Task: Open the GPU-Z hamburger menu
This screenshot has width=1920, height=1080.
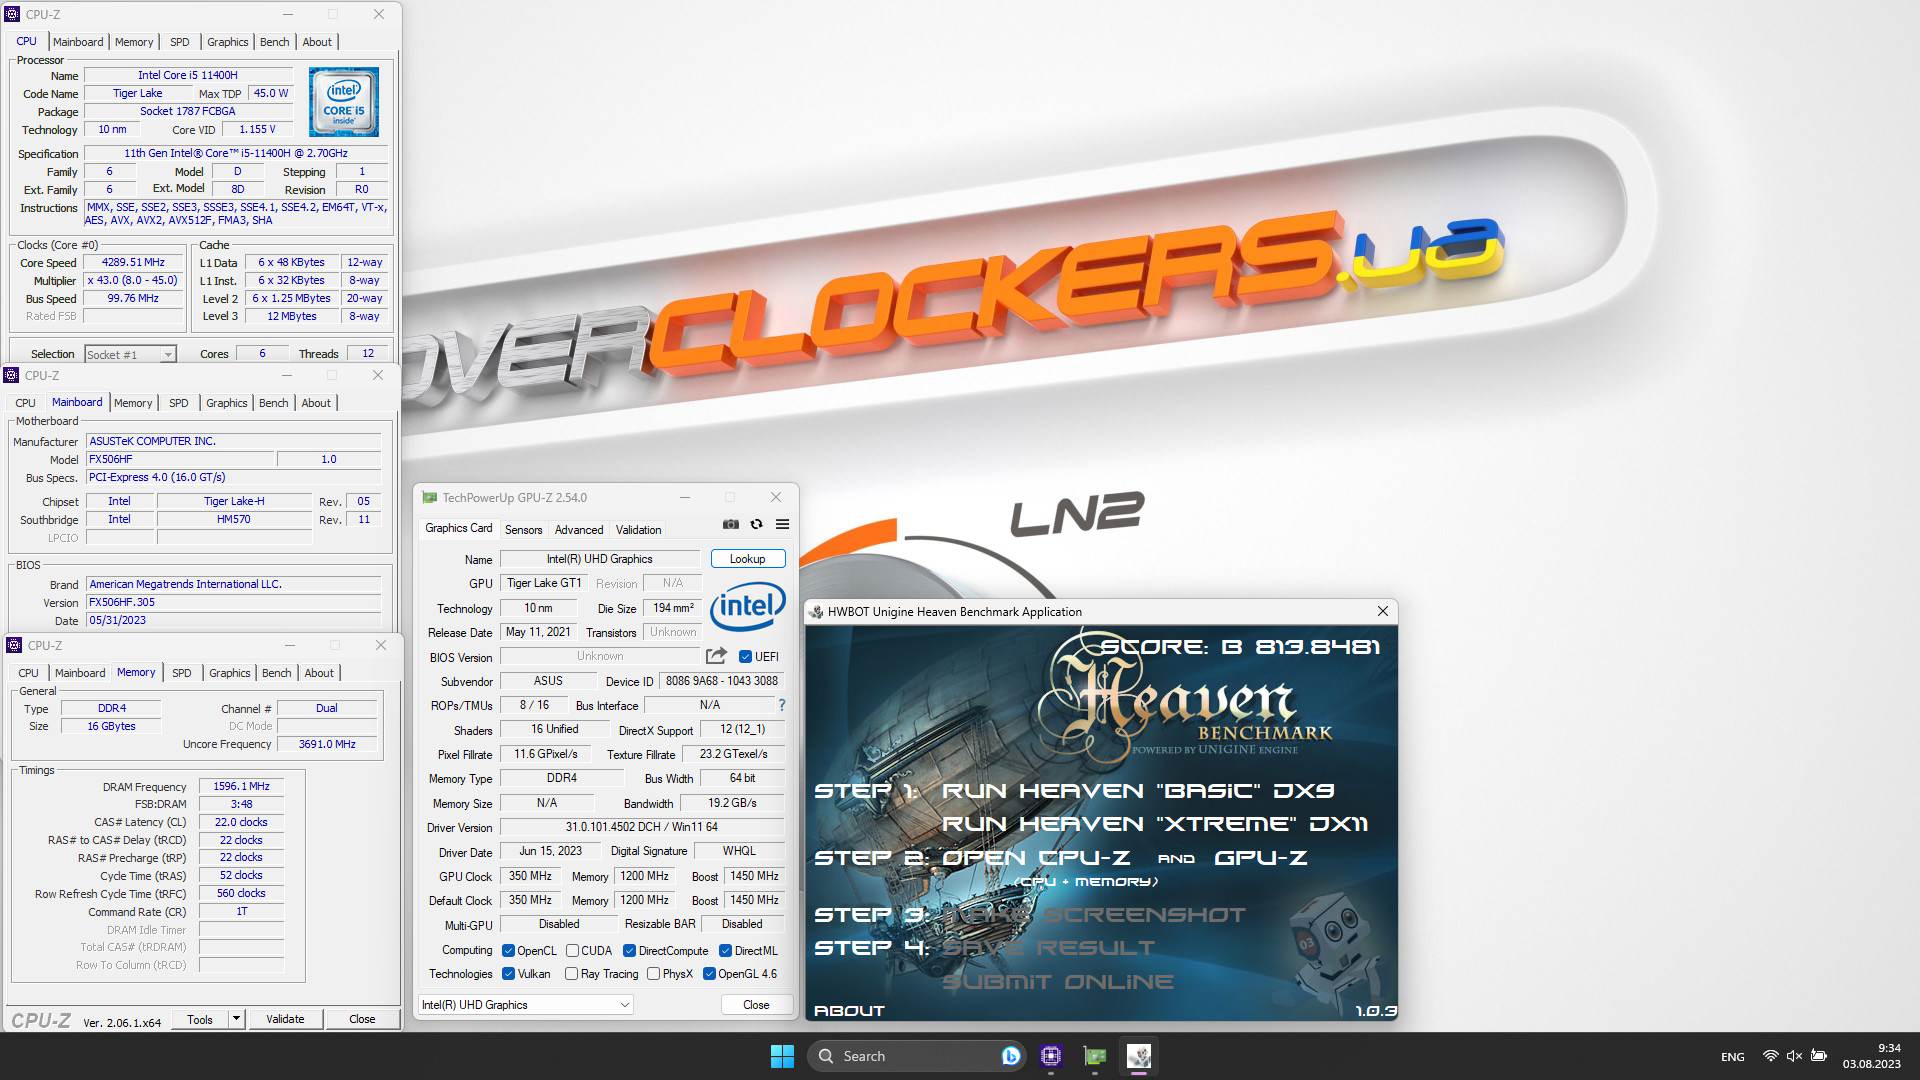Action: 783,524
